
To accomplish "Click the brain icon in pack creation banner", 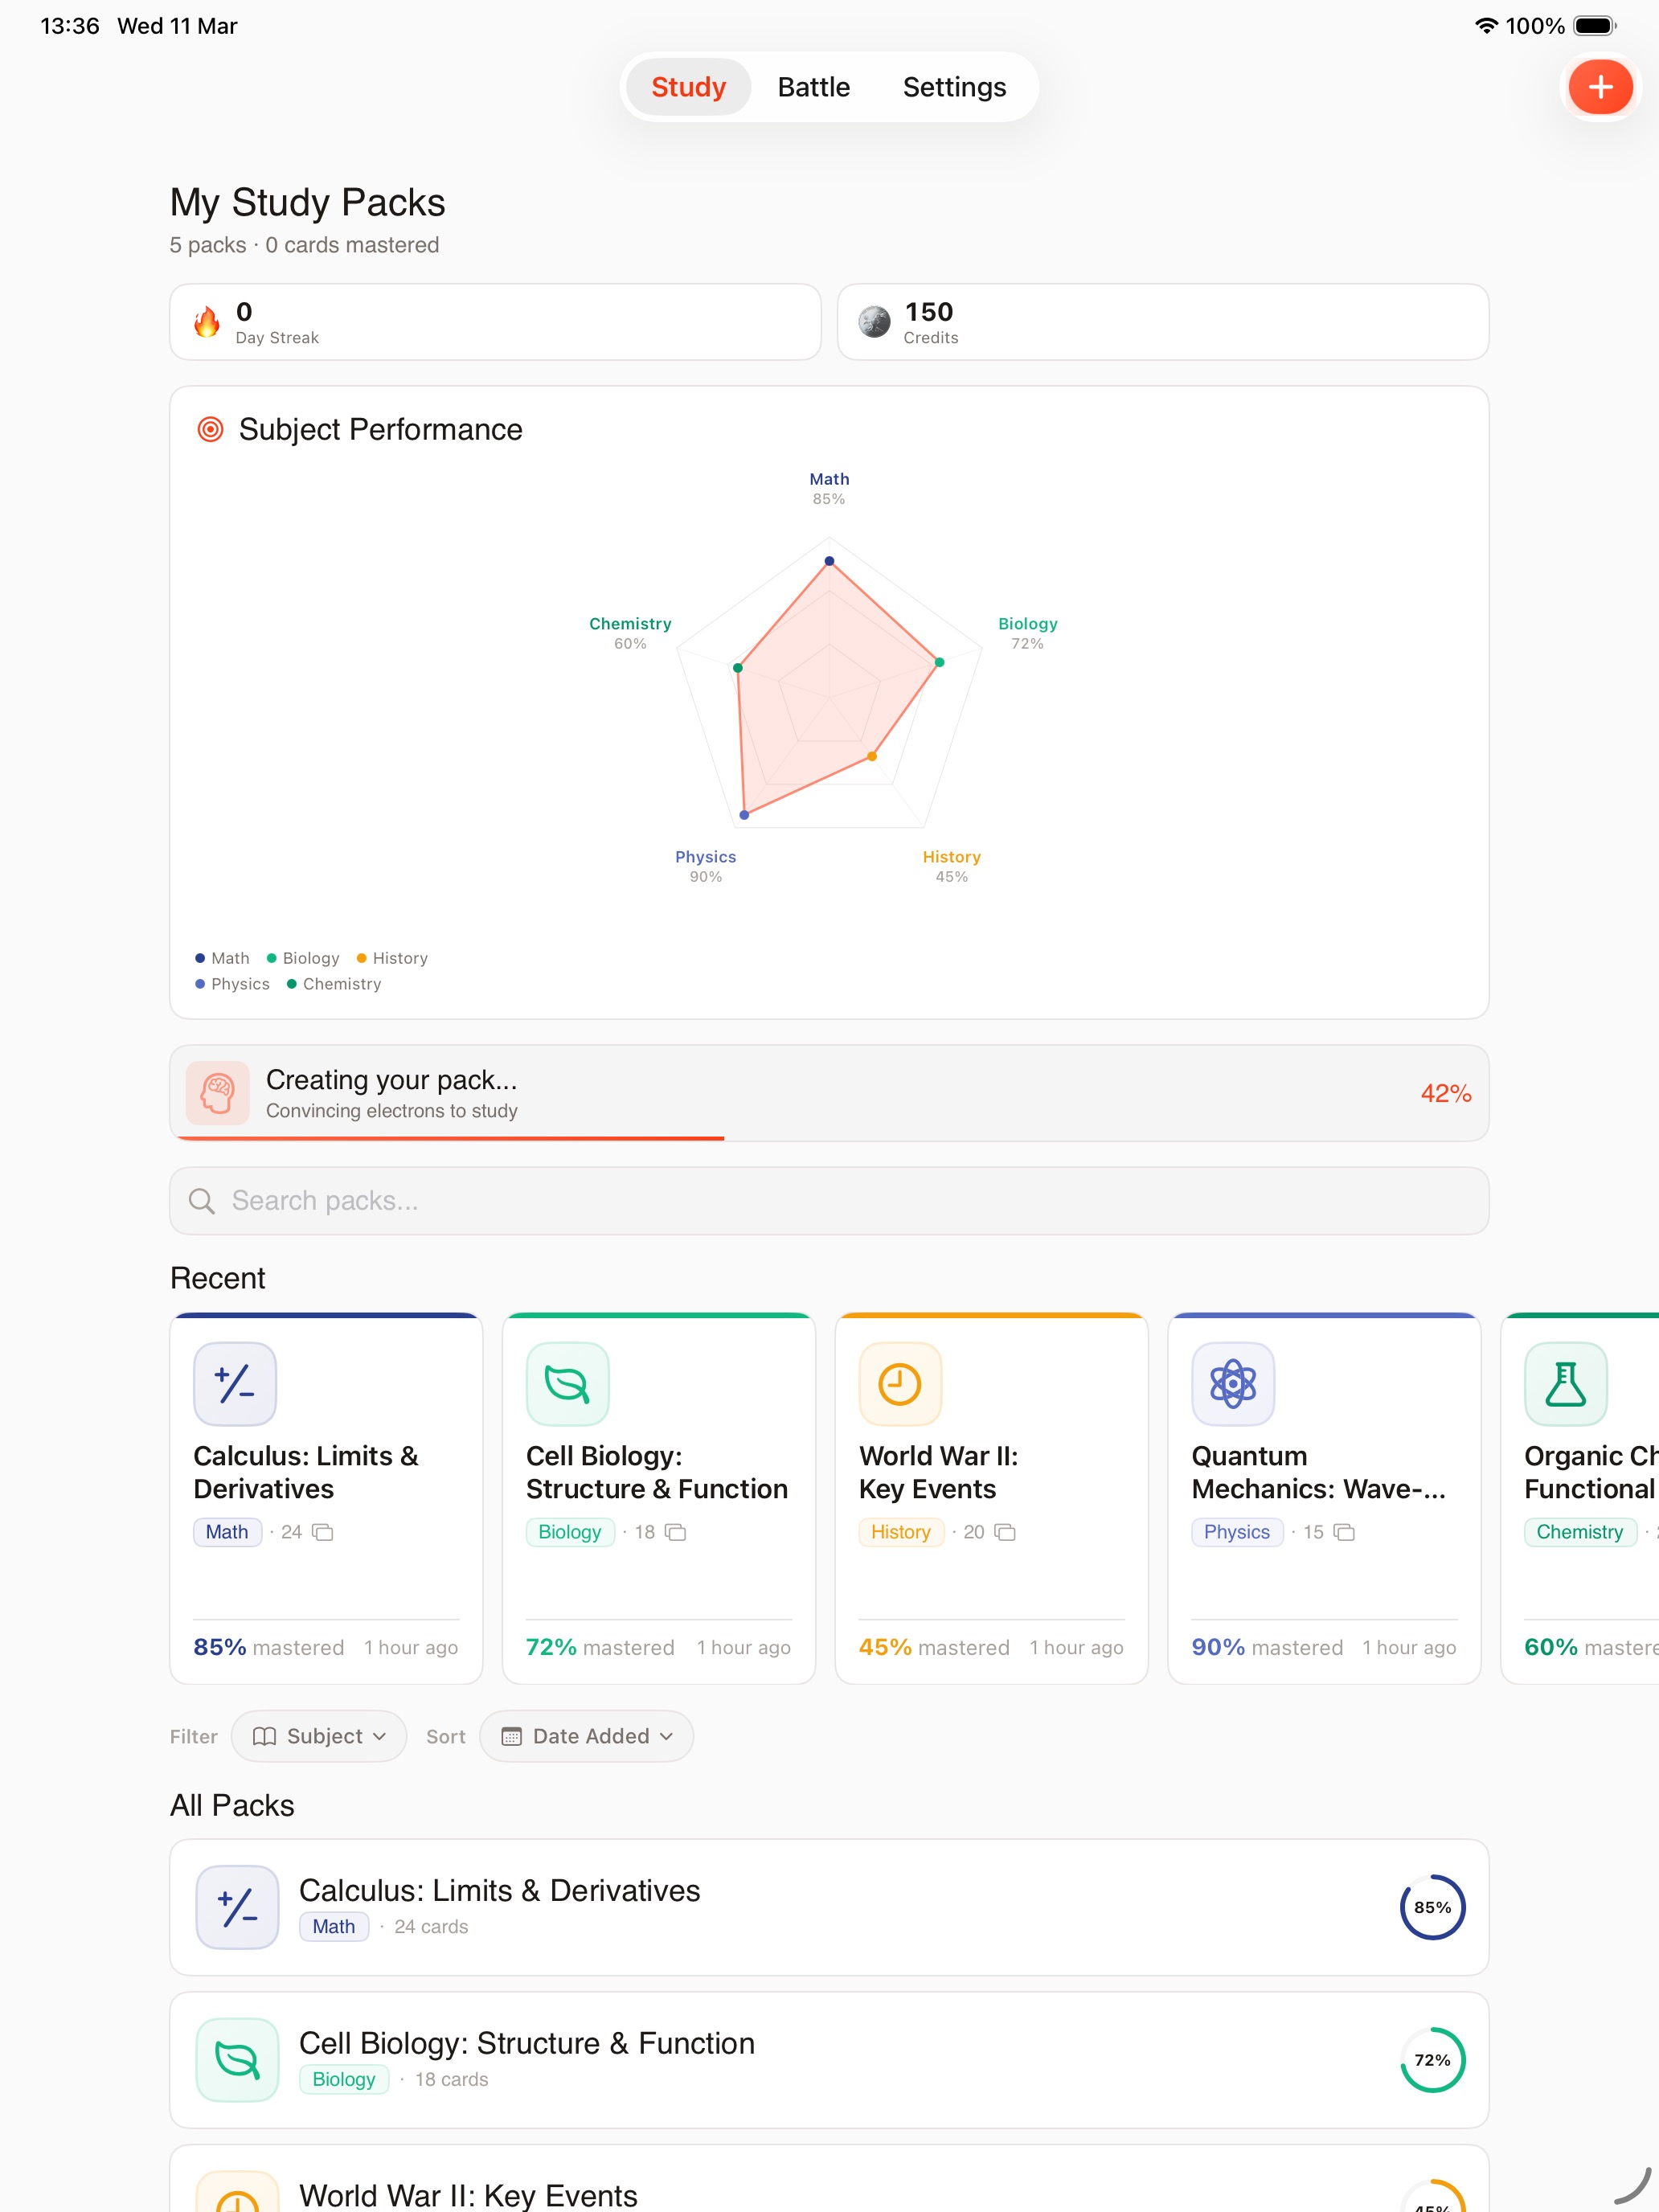I will pos(216,1092).
